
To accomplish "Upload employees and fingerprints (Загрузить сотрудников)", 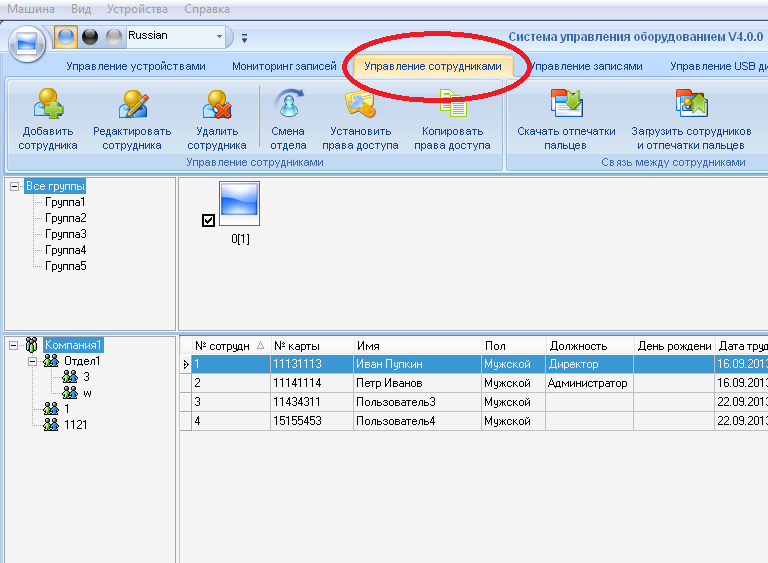I will click(x=691, y=104).
